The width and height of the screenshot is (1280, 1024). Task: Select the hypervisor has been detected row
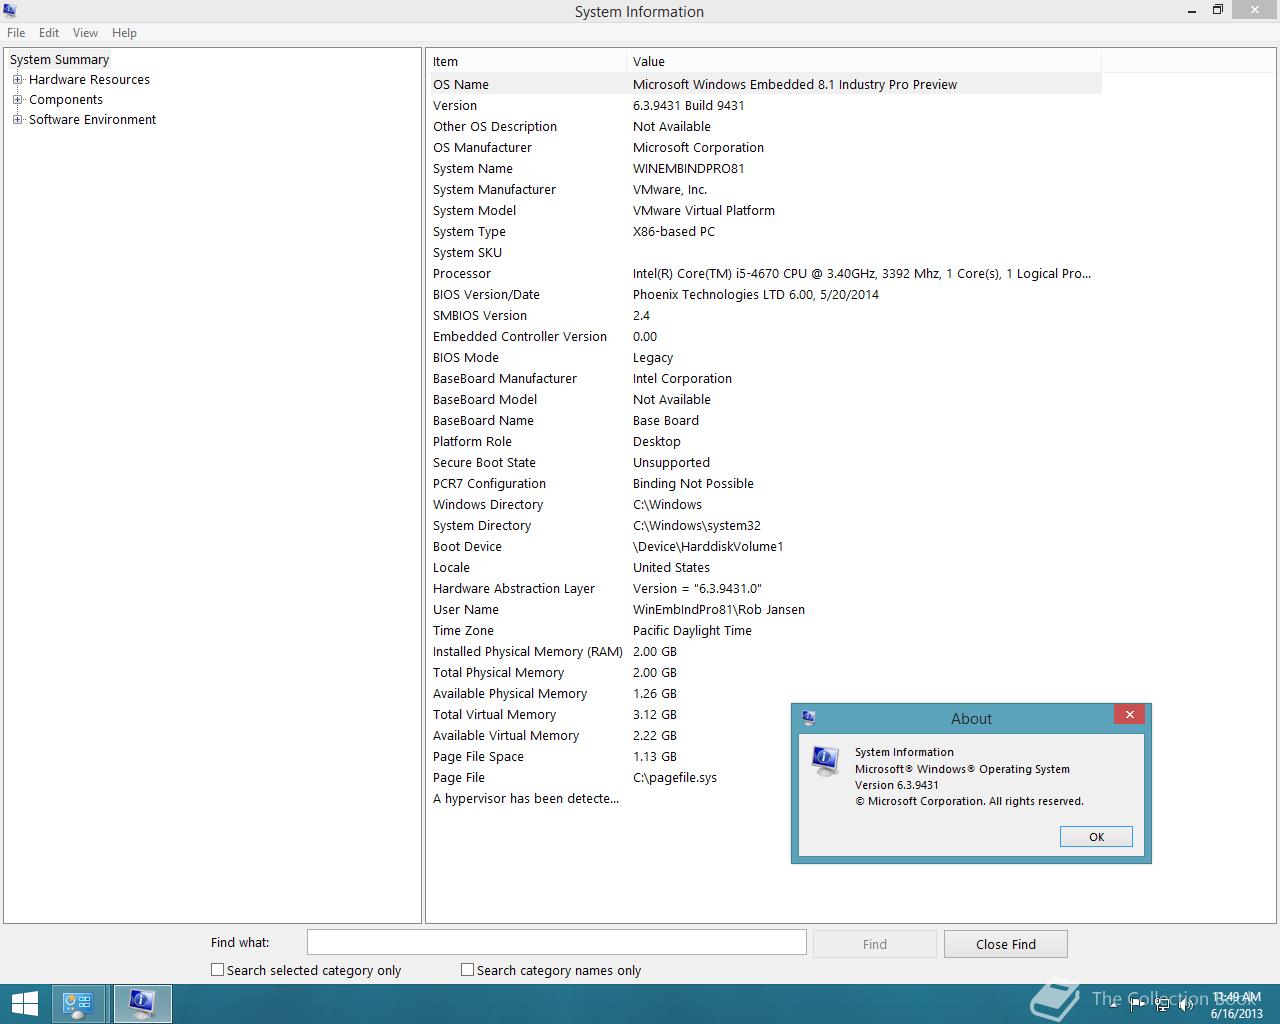click(x=610, y=798)
